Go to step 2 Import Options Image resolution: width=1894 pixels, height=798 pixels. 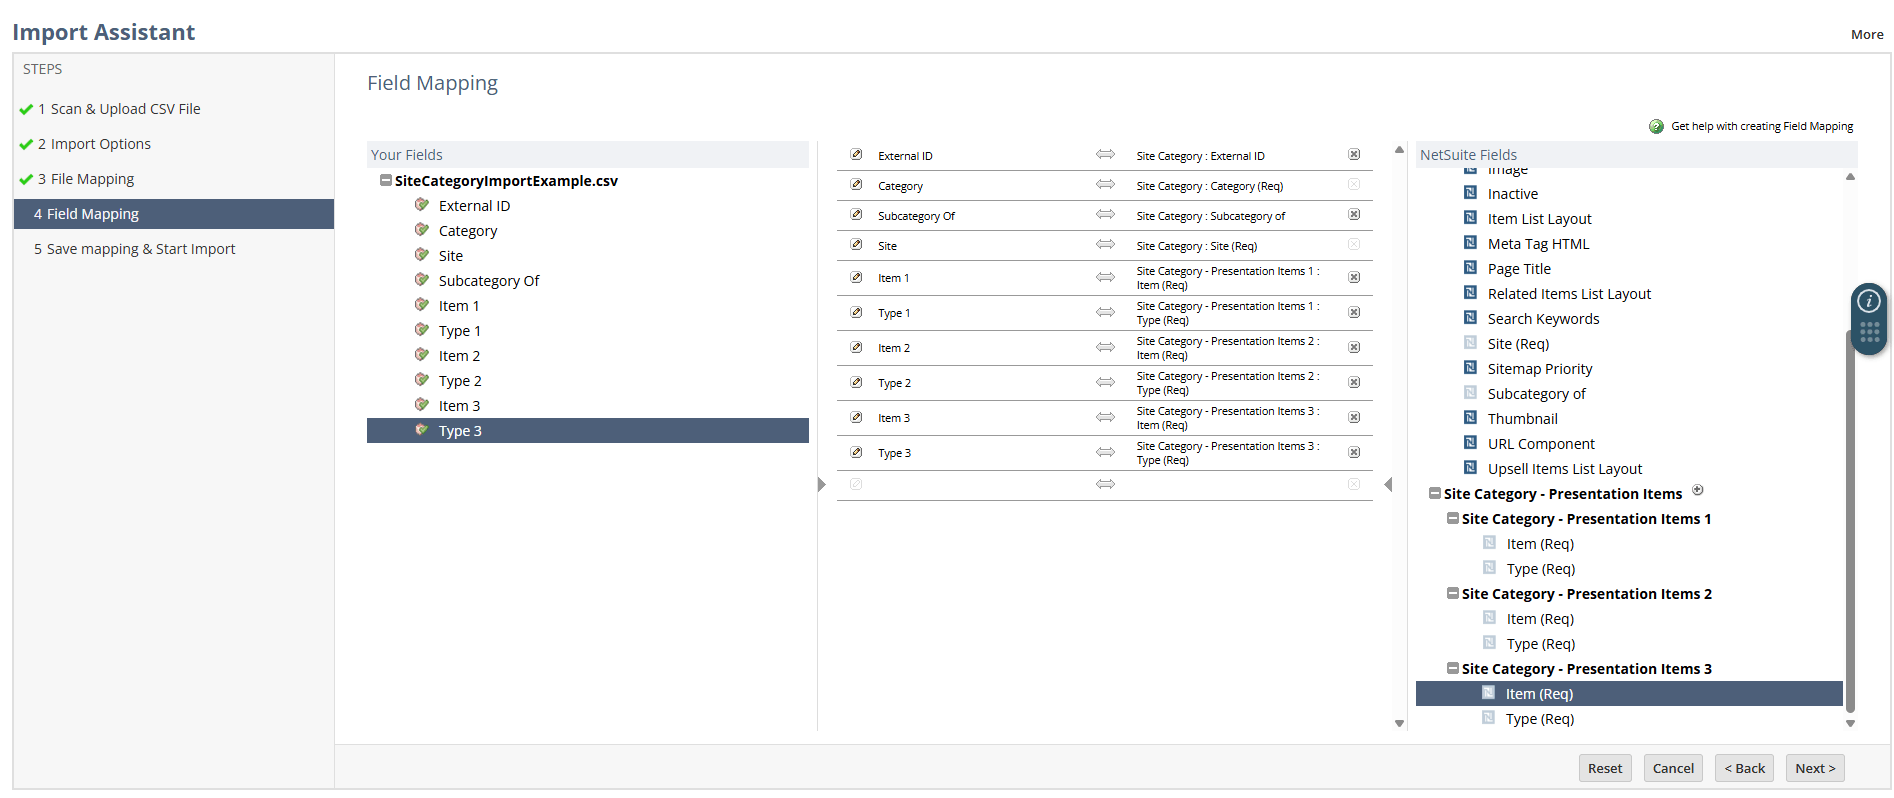point(94,144)
